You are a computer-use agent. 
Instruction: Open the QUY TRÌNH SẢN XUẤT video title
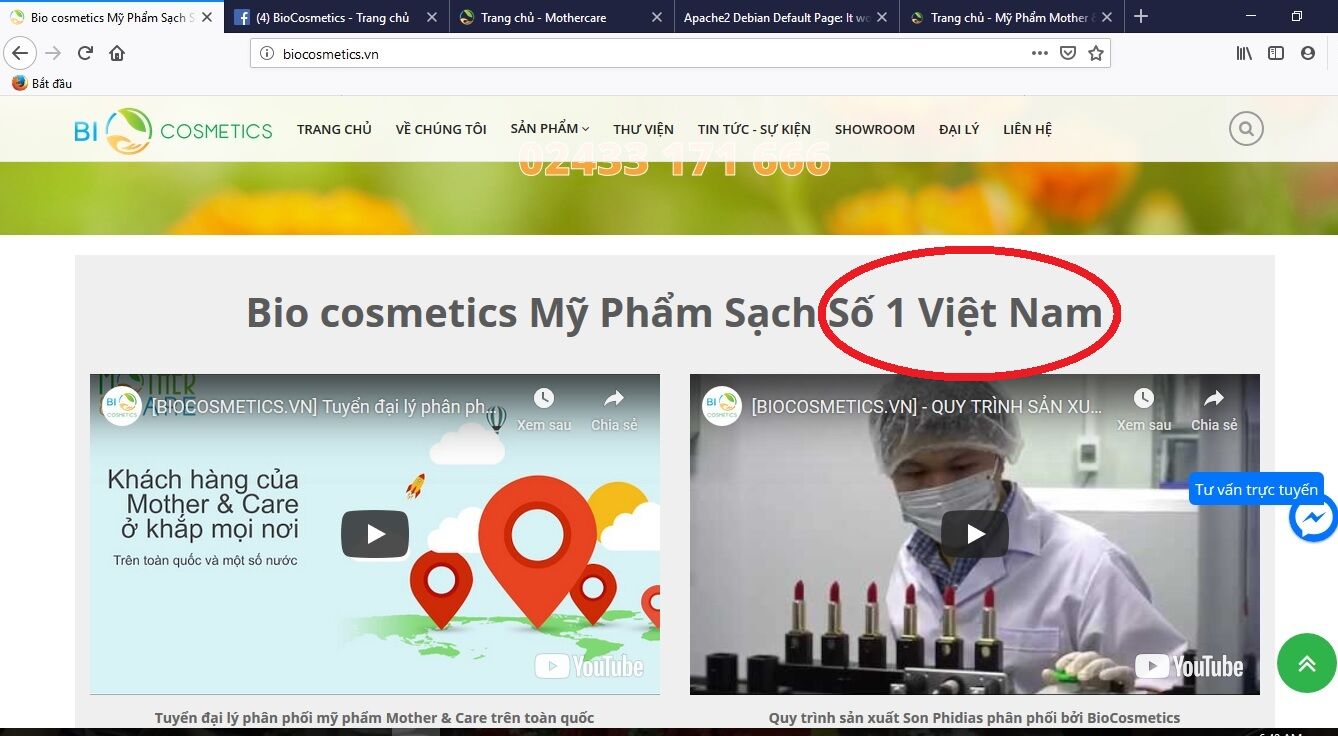(926, 407)
